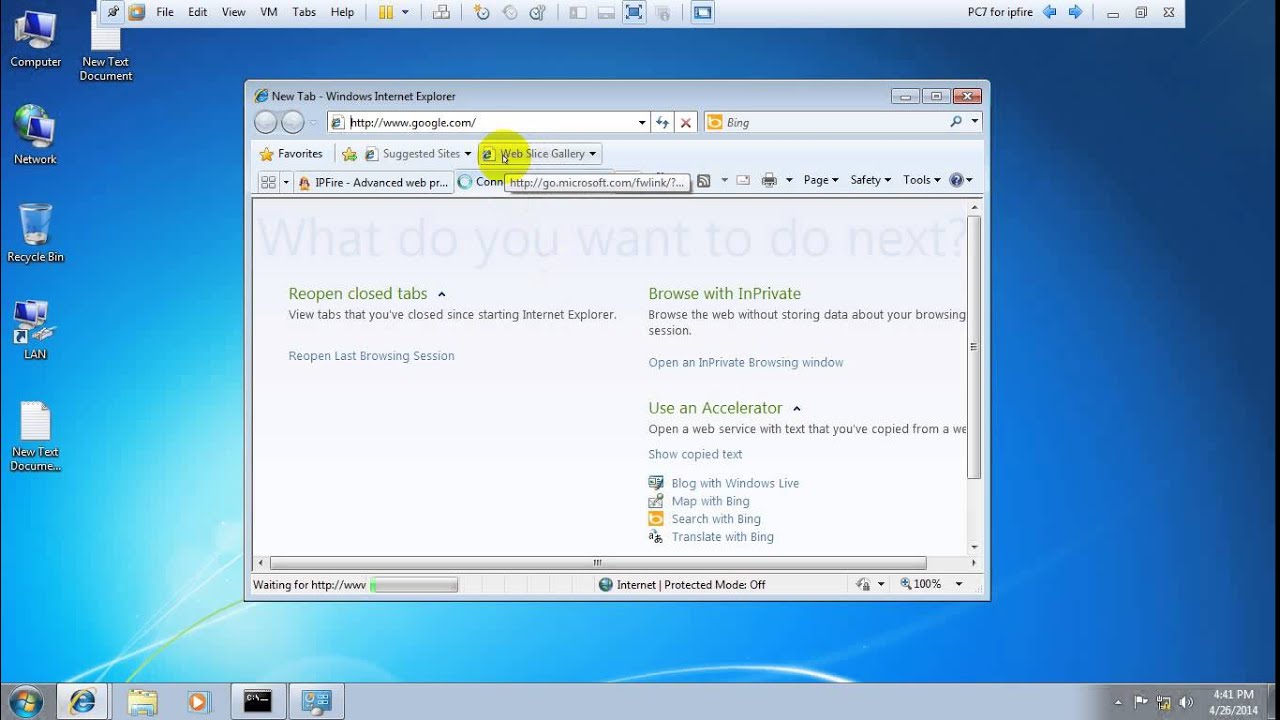The height and width of the screenshot is (720, 1280).
Task: Click Internet Explorer icon on taskbar
Action: tap(82, 701)
